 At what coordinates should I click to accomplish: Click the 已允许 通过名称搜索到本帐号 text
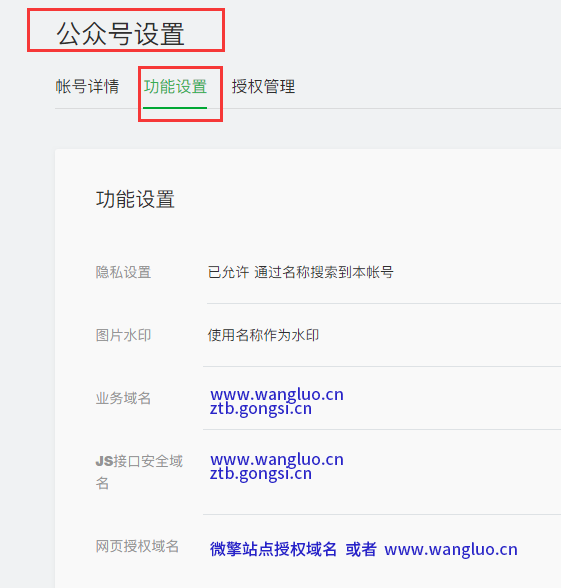click(301, 272)
